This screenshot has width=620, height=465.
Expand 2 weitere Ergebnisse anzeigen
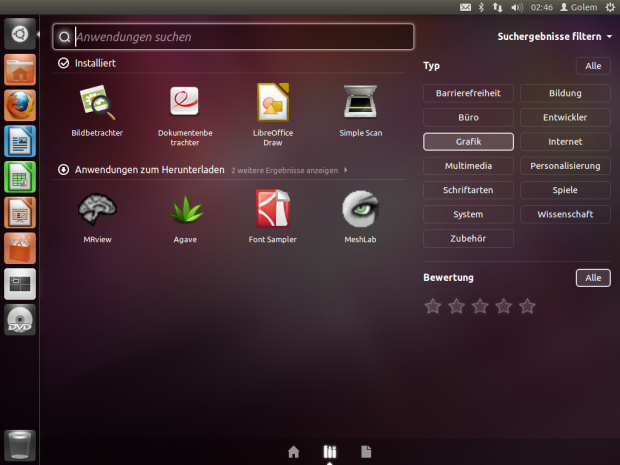(289, 170)
